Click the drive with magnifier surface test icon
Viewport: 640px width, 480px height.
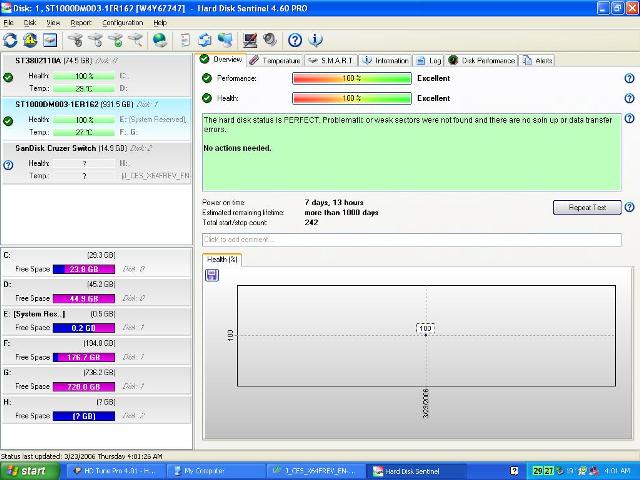click(136, 40)
